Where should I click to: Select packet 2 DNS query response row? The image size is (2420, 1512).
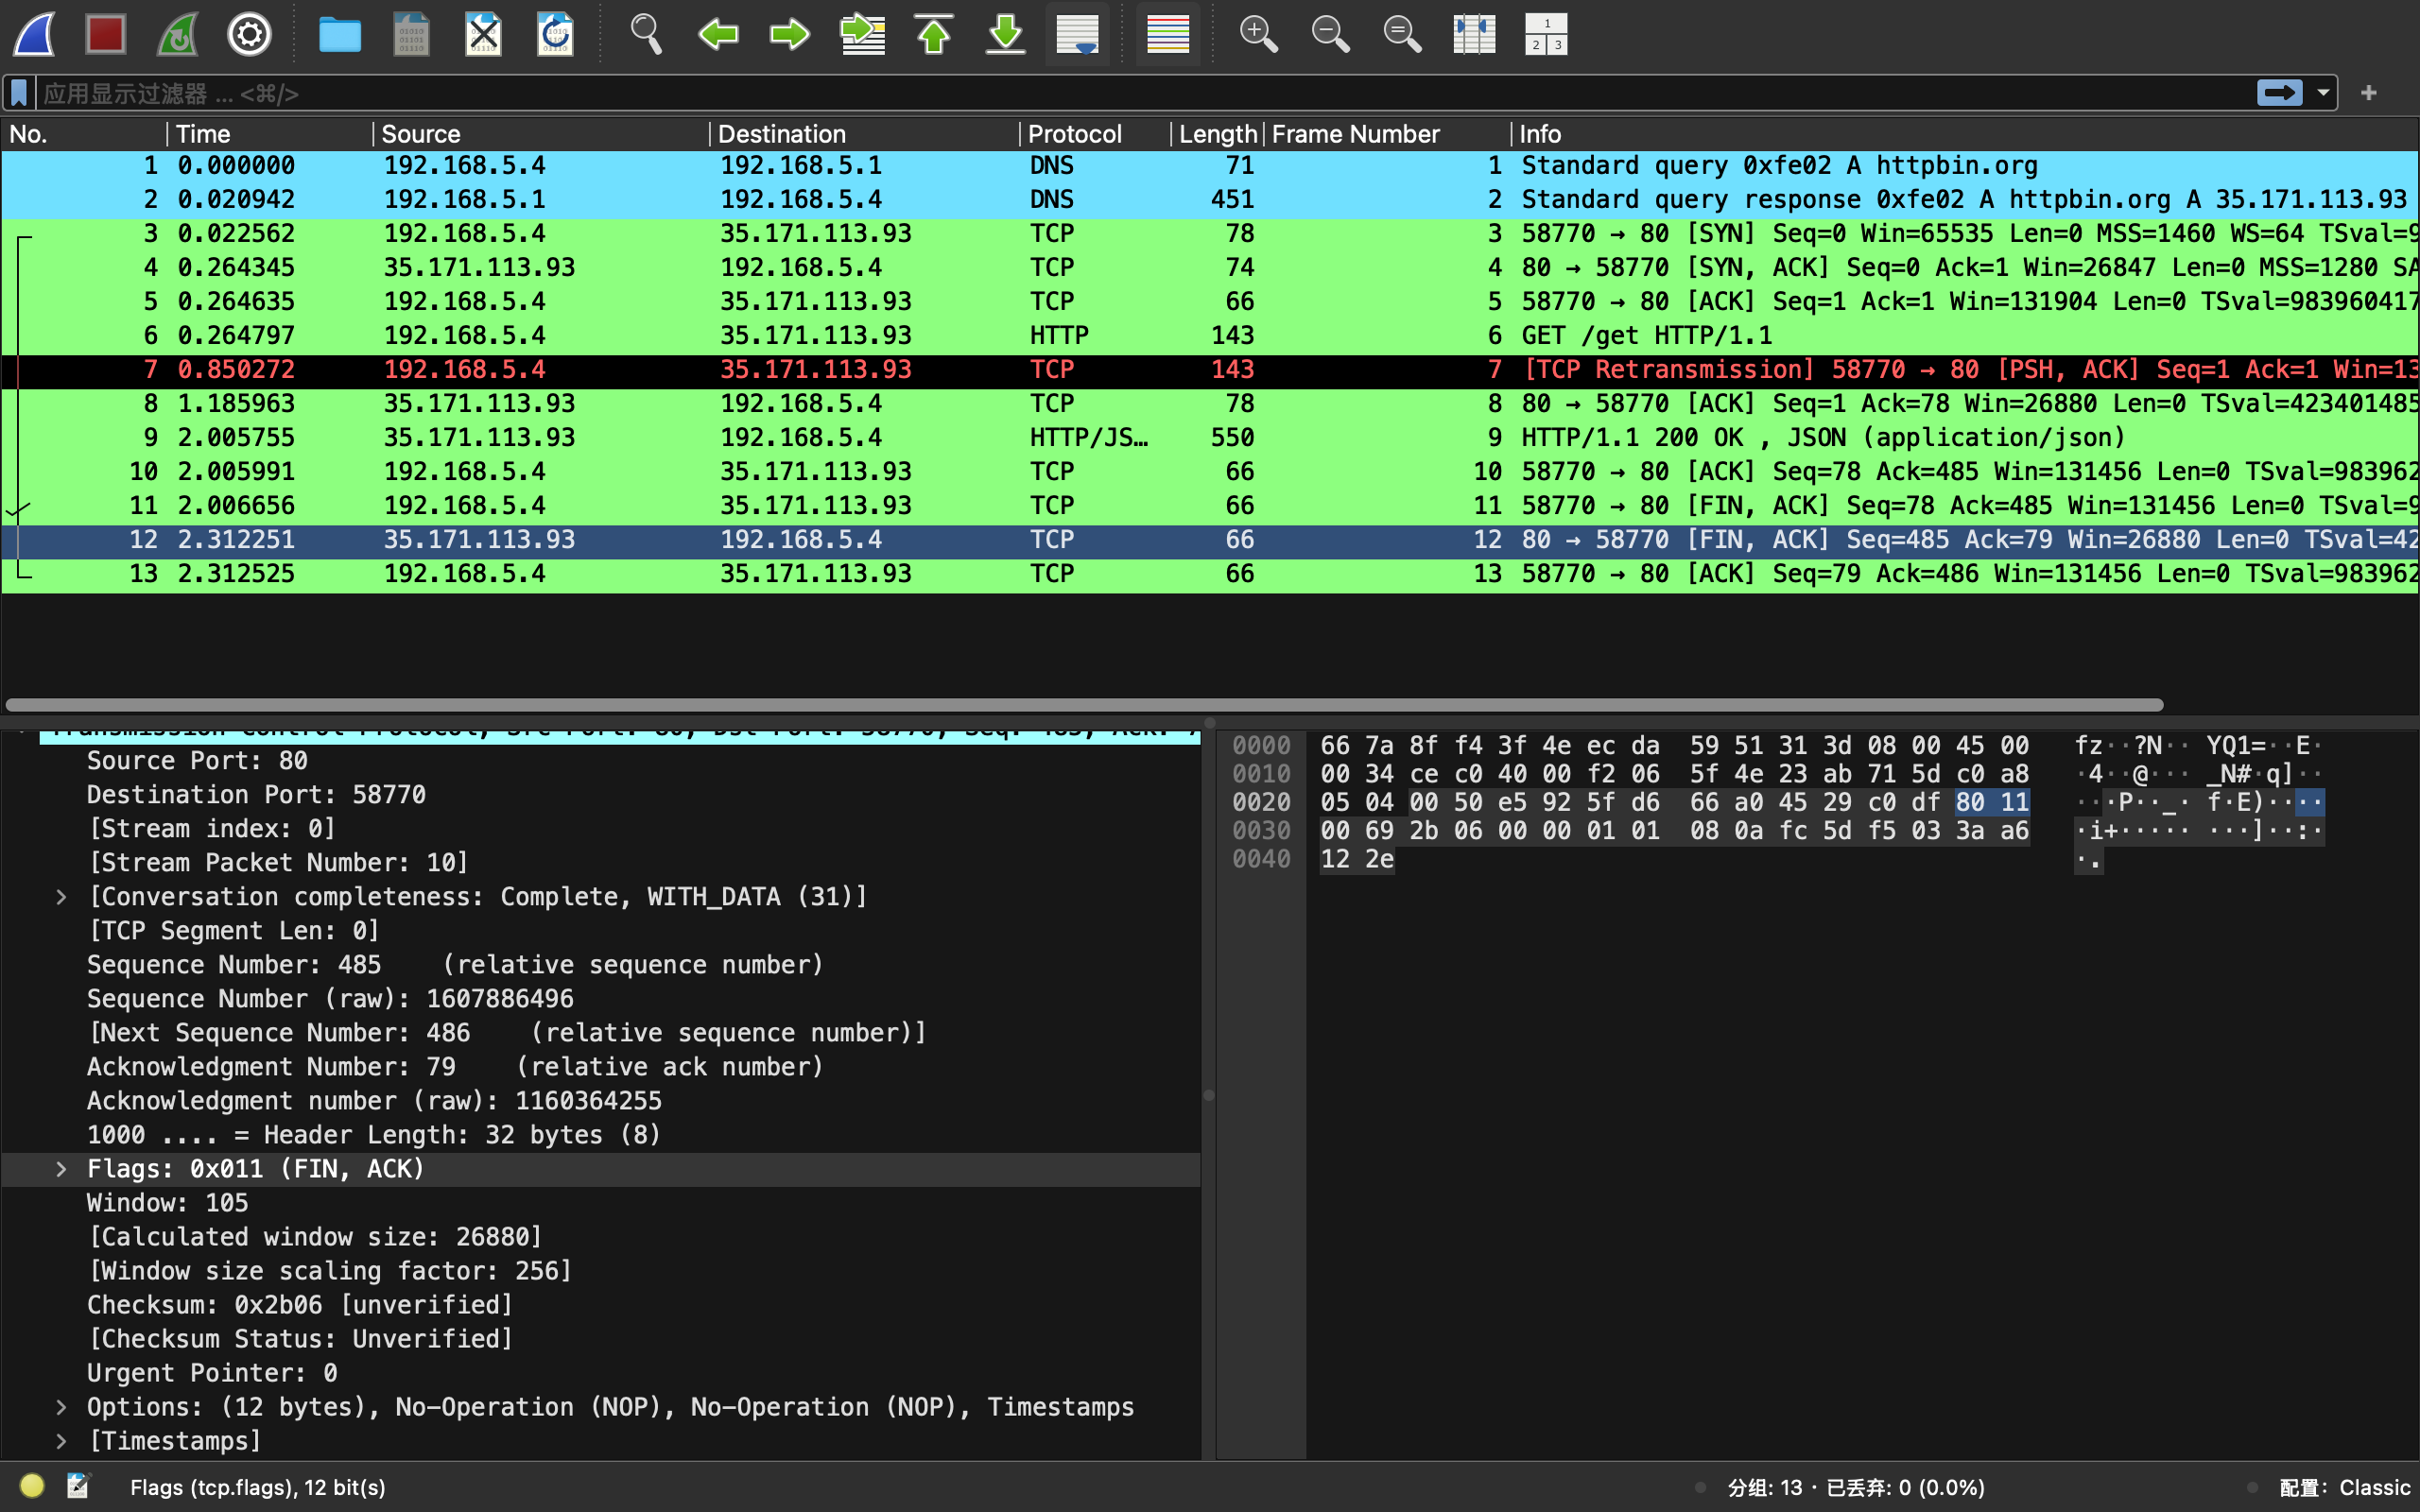pos(1210,200)
